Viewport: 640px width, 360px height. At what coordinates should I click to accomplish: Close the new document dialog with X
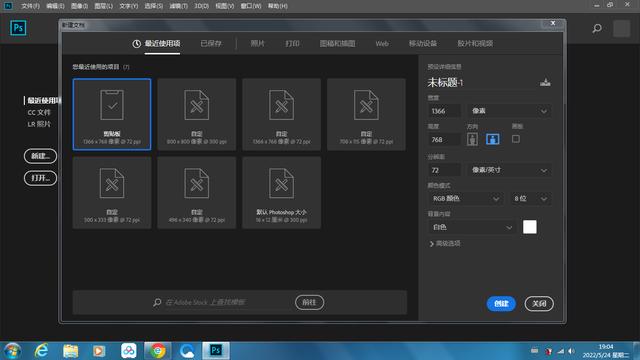coord(553,24)
